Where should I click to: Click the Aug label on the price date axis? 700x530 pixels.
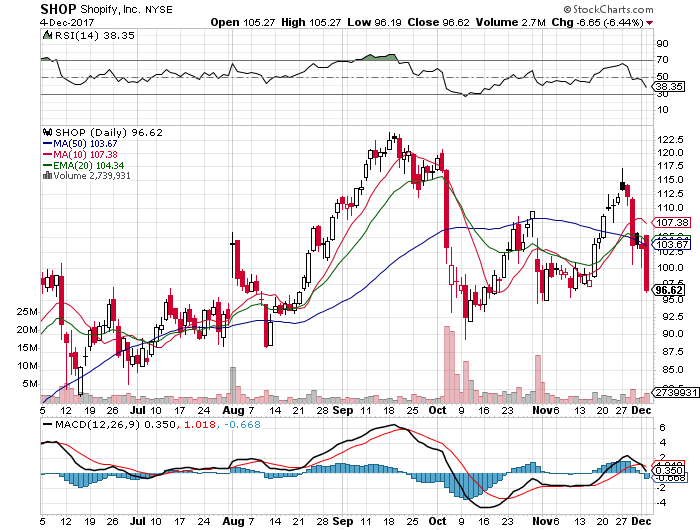click(x=233, y=410)
